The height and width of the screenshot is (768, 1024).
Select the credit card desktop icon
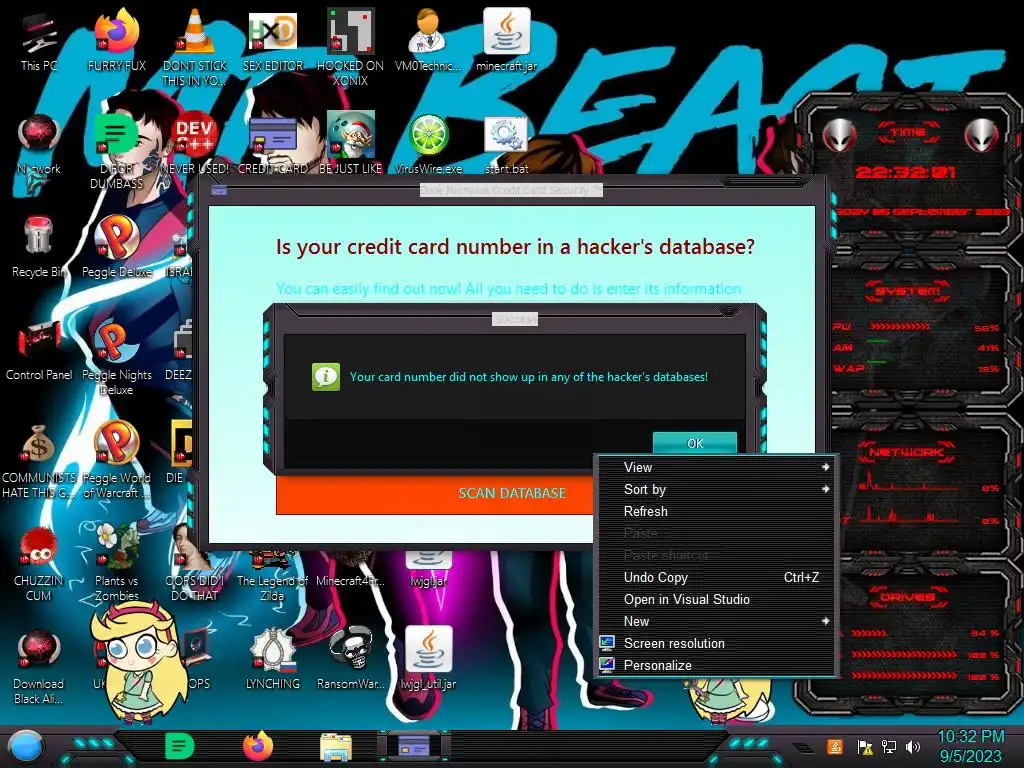point(273,137)
